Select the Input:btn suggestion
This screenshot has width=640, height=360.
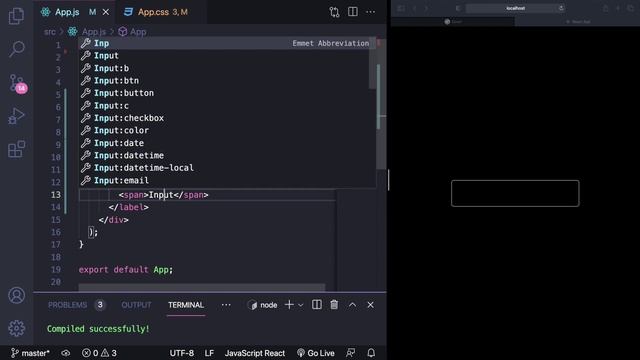227,80
